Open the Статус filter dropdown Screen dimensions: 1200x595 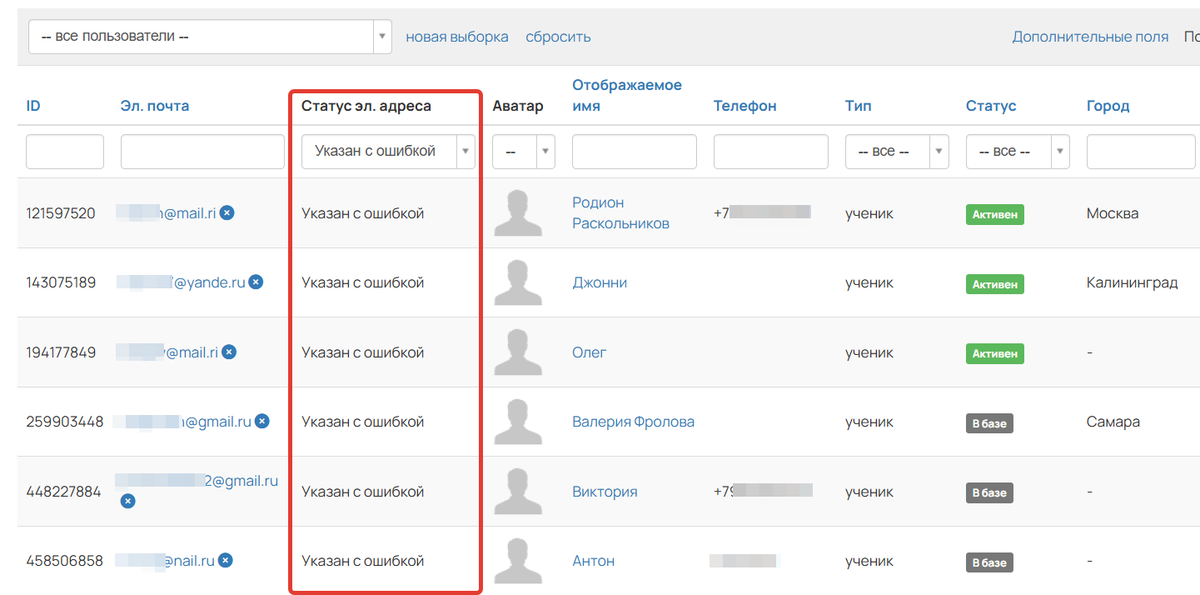[x=1017, y=152]
